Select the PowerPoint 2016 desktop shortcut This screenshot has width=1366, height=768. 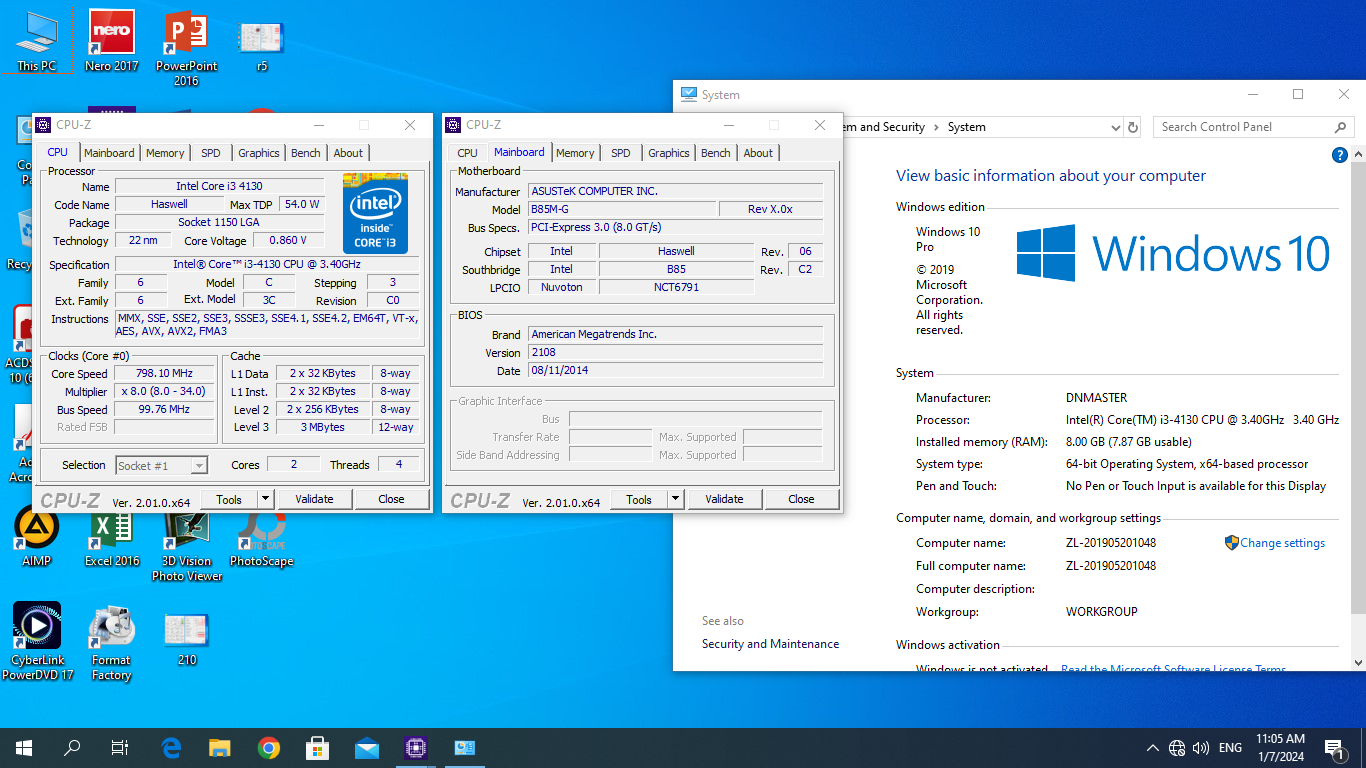tap(186, 48)
